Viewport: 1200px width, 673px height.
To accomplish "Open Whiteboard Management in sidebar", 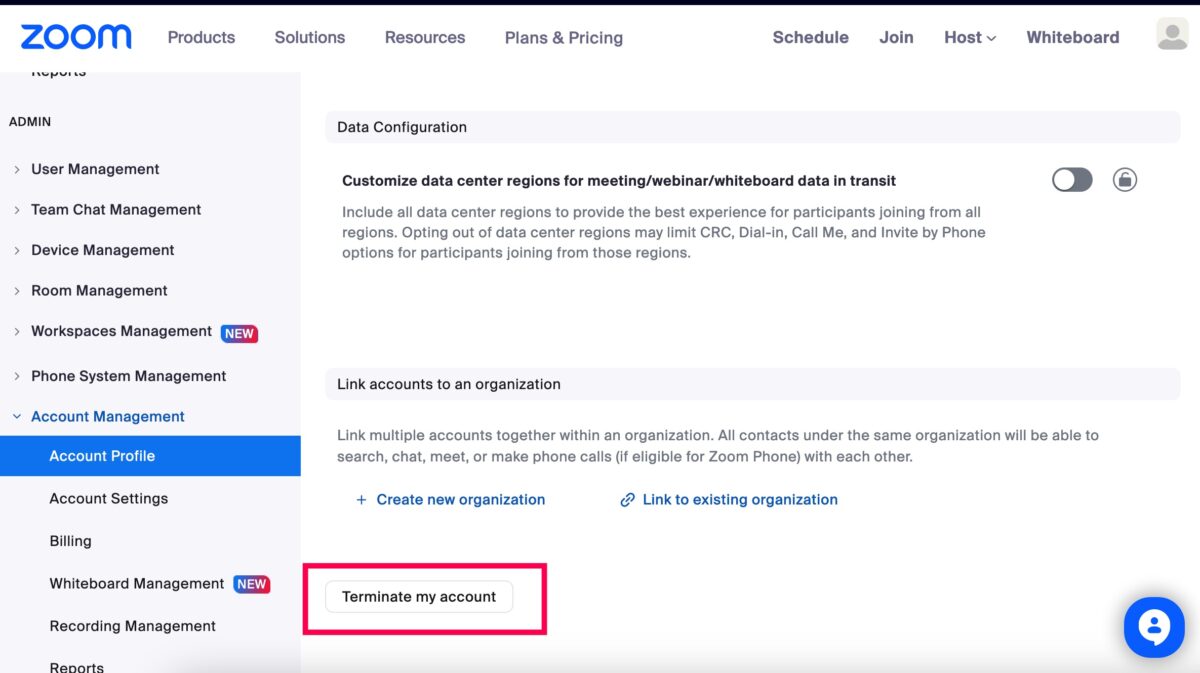I will (x=137, y=584).
